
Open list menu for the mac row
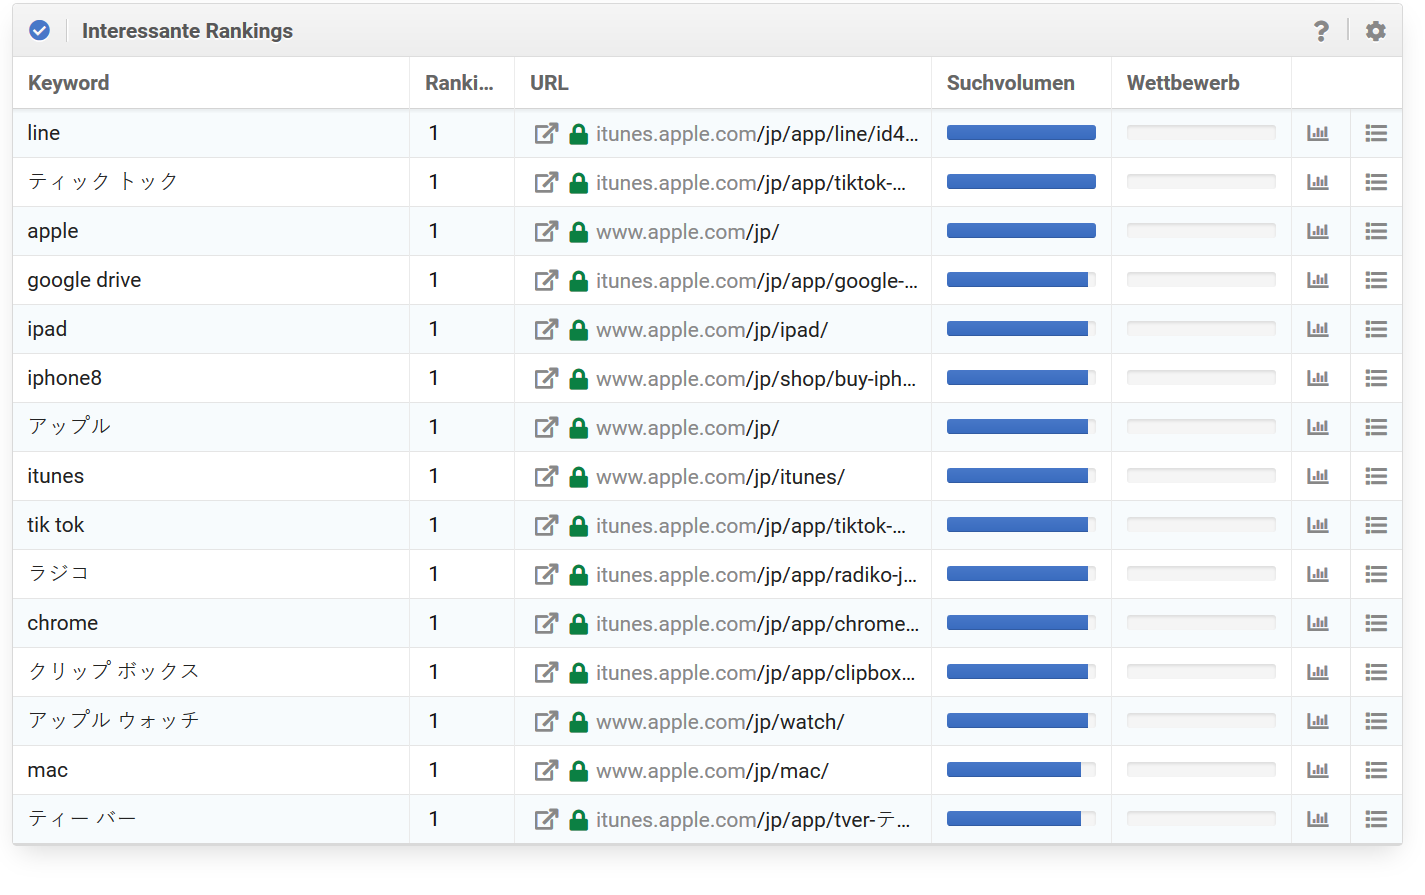tap(1376, 770)
